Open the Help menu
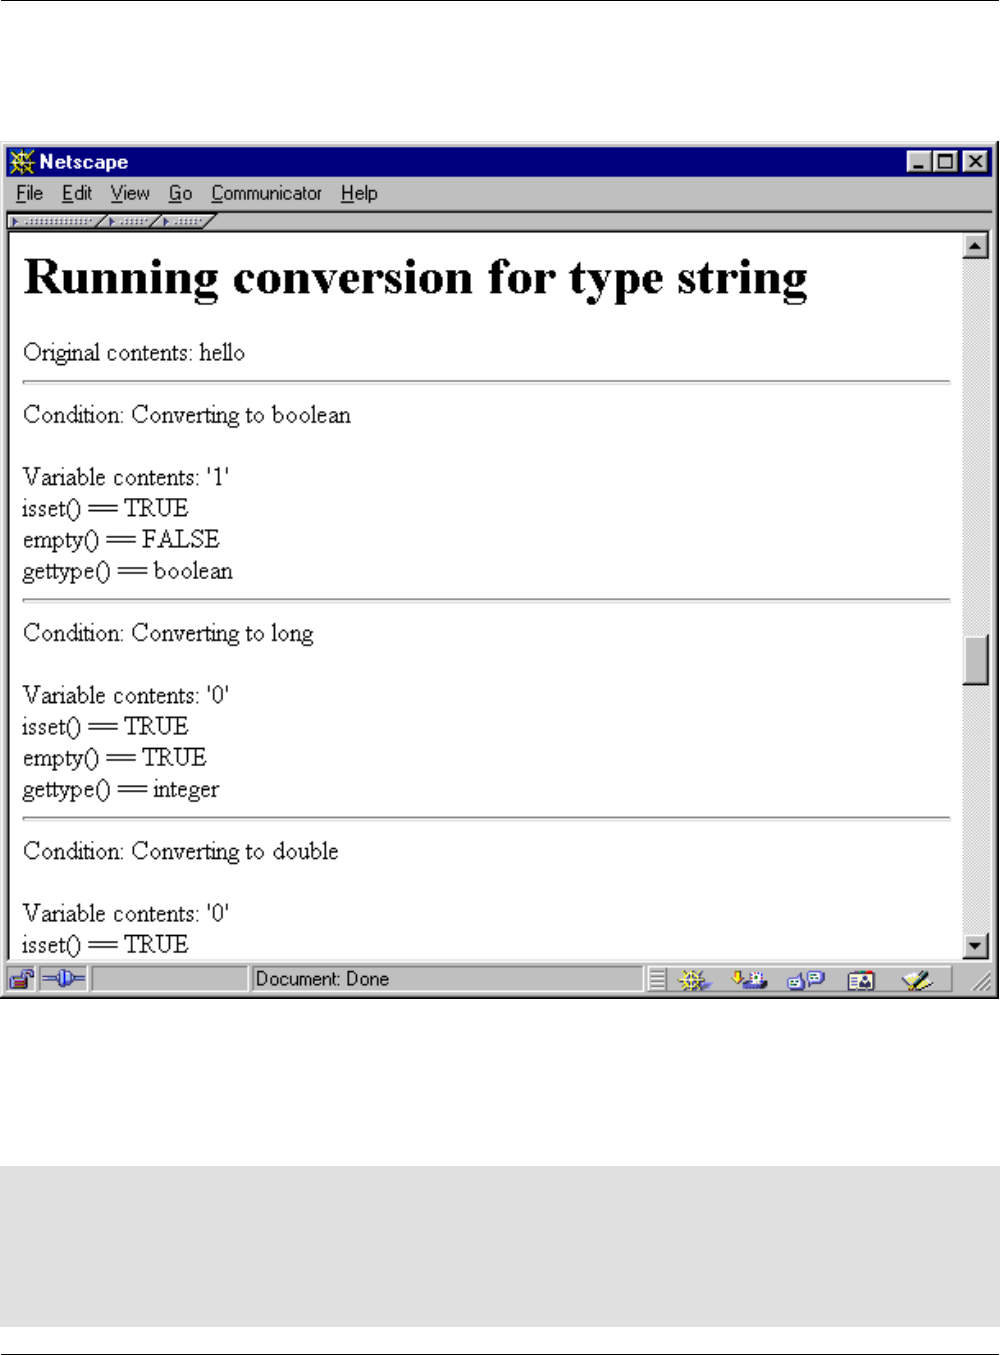Screen dimensions: 1000x1355 point(359,193)
